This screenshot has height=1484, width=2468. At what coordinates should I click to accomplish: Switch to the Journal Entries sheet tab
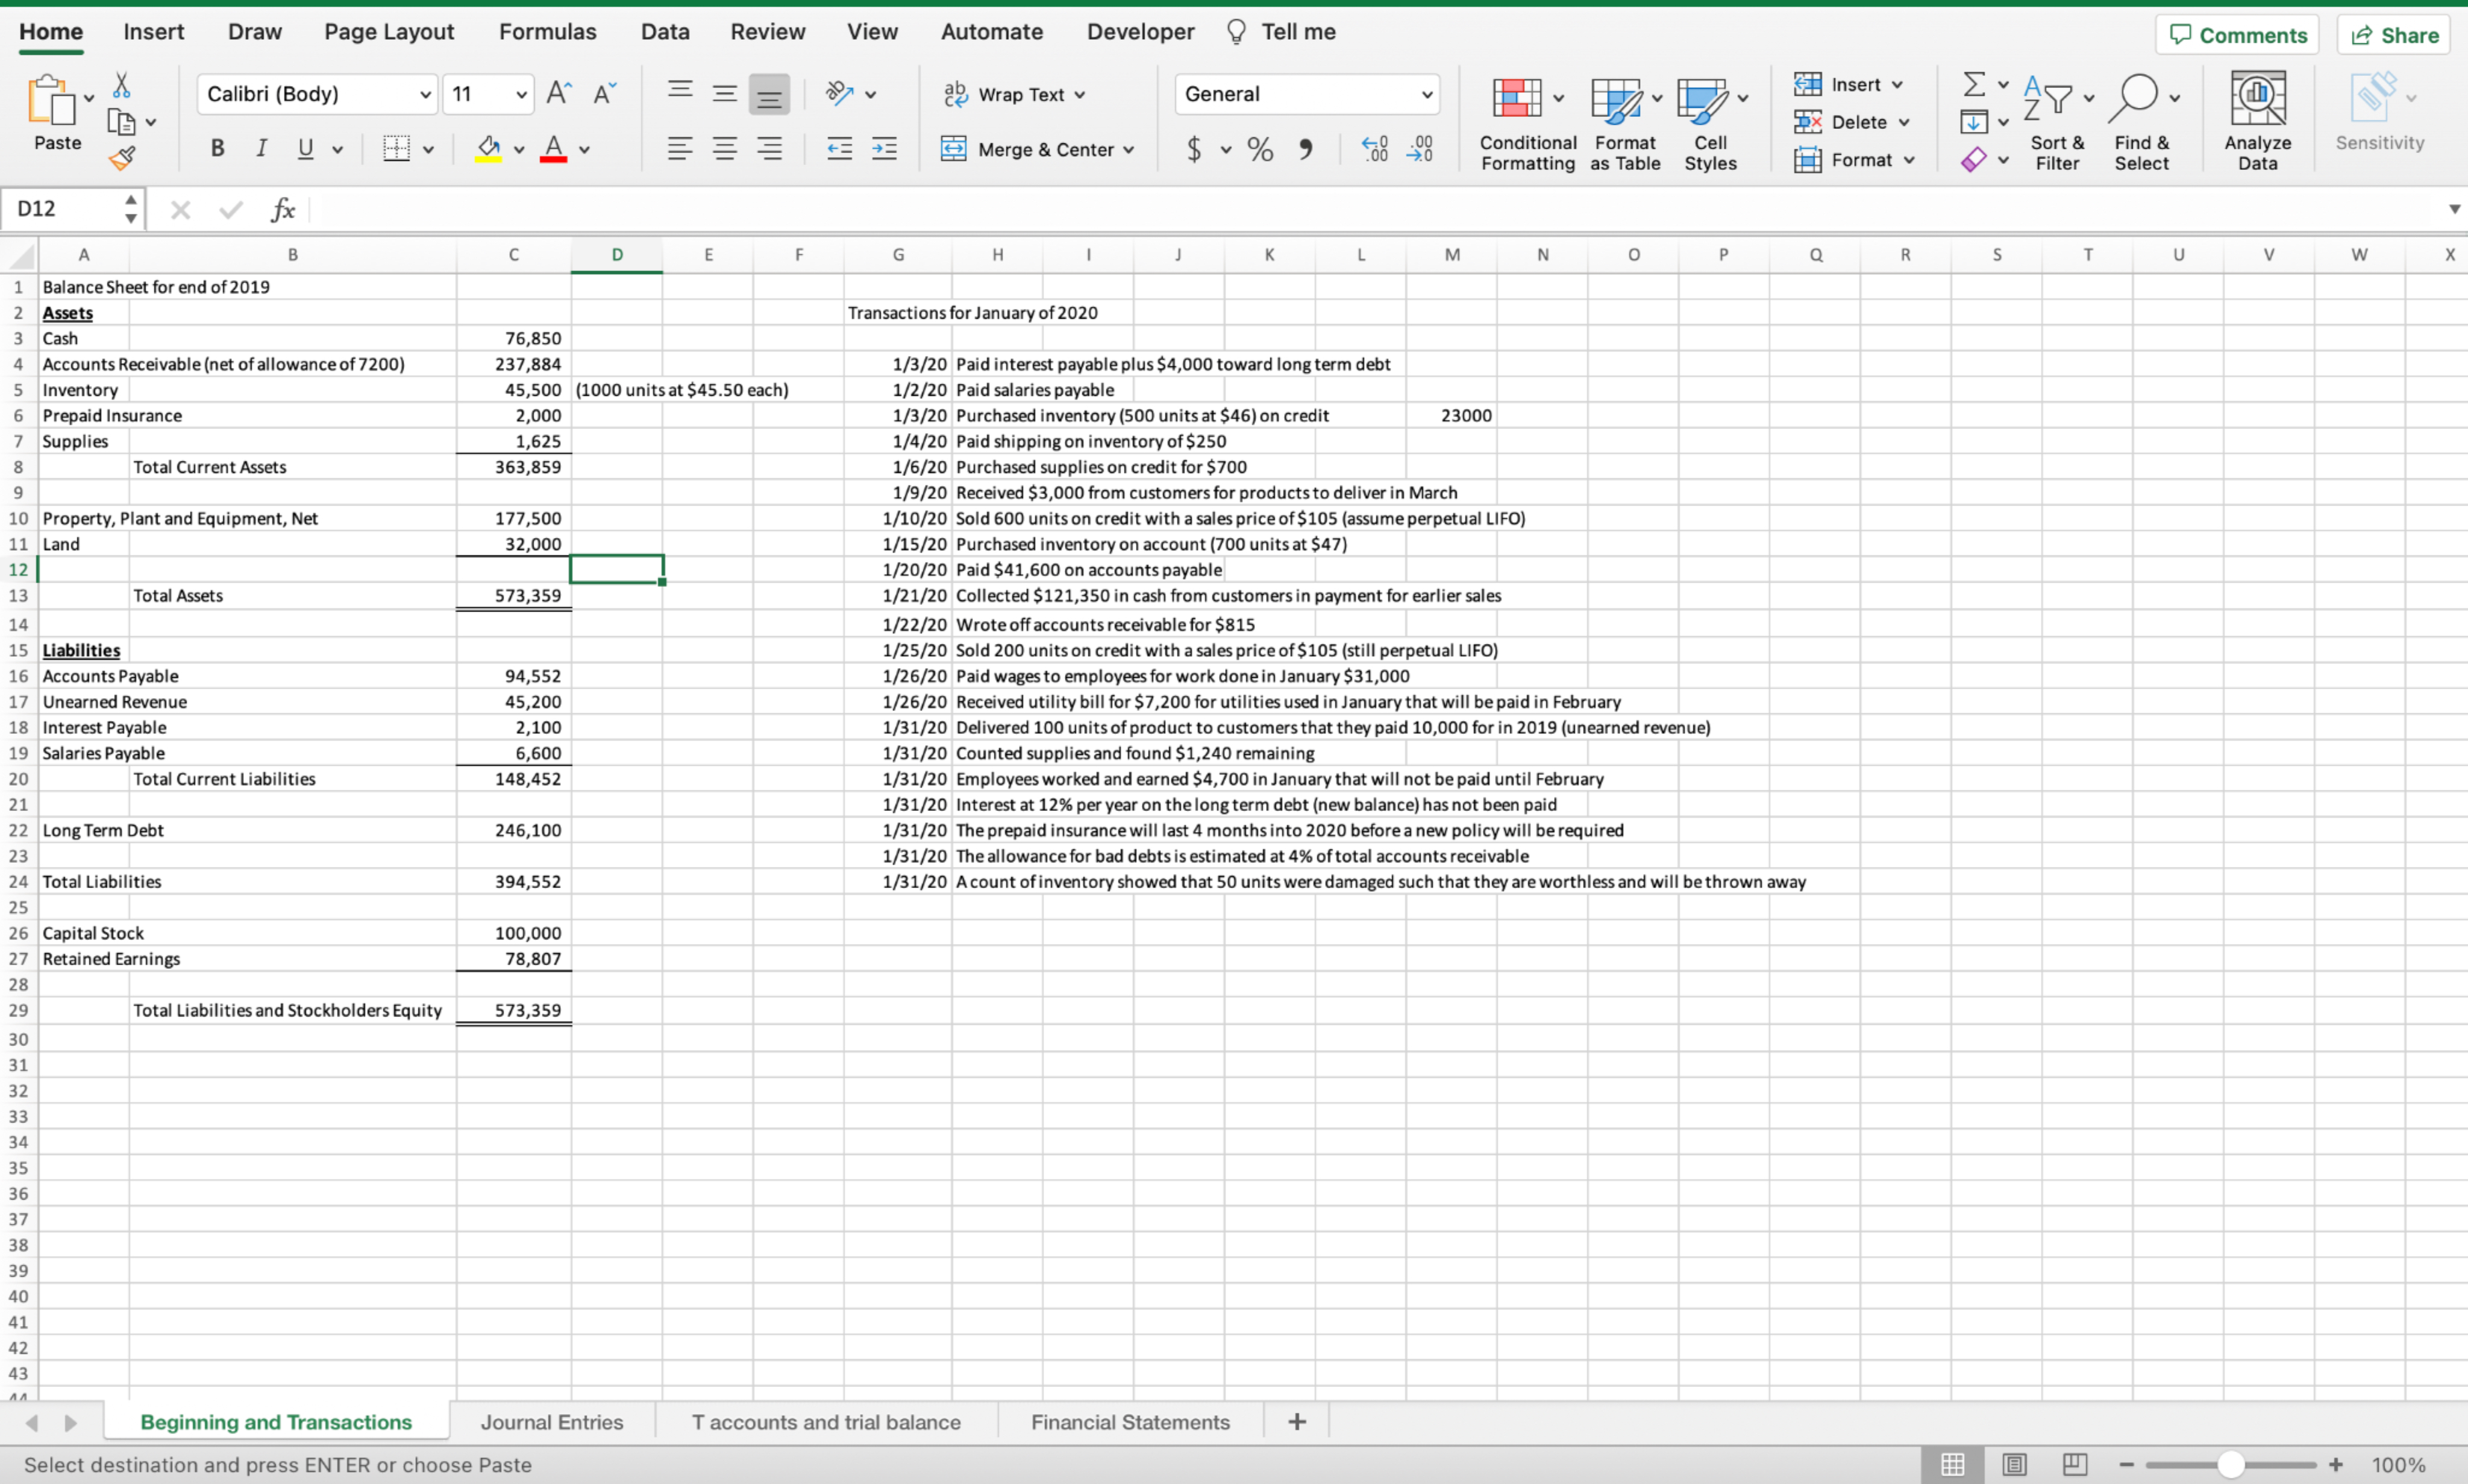[x=551, y=1421]
